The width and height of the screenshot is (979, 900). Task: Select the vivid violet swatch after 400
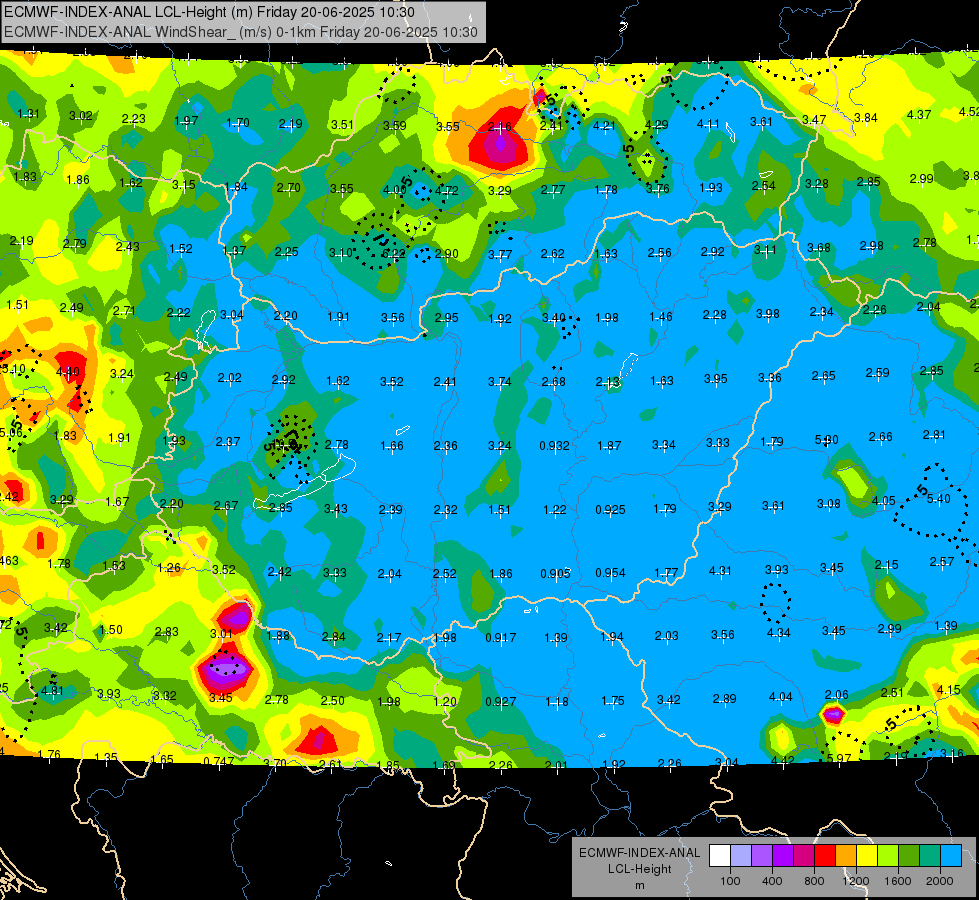(x=782, y=855)
